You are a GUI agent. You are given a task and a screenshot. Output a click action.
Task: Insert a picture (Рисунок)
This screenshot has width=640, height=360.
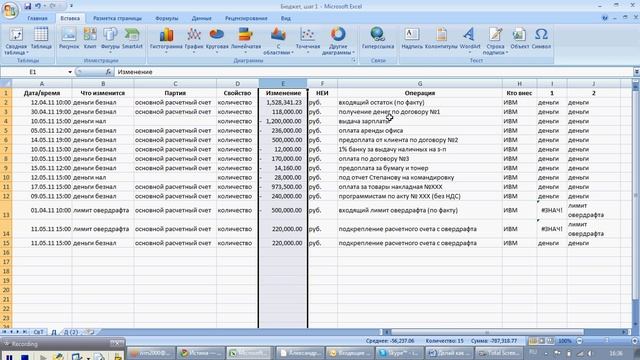click(69, 38)
